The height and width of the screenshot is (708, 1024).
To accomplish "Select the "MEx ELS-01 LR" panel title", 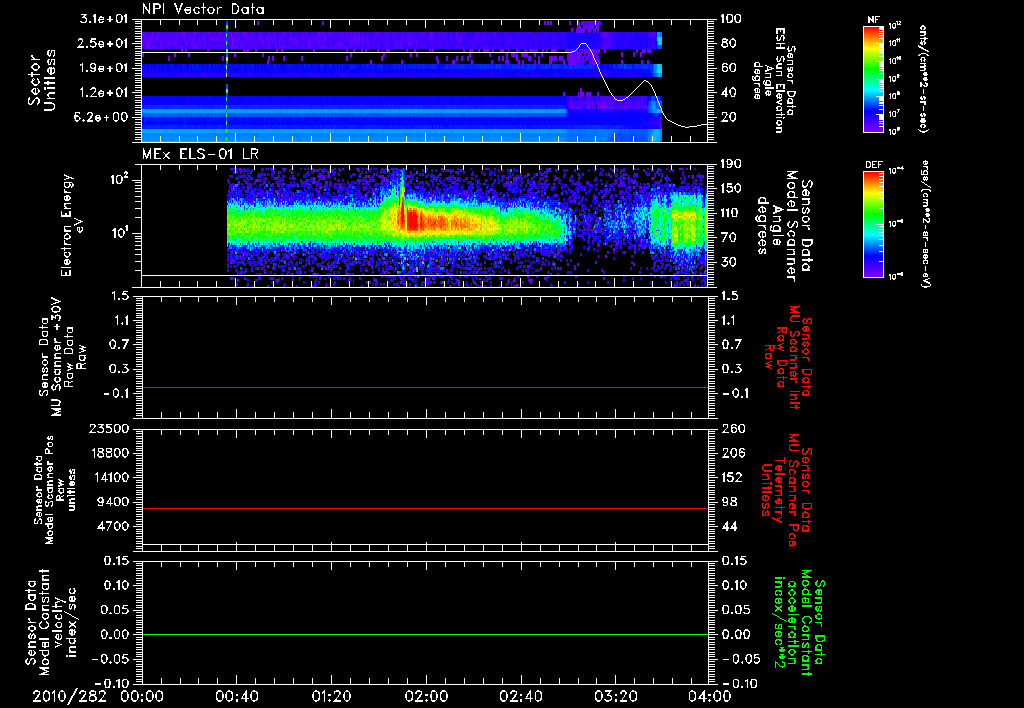I will pos(198,154).
